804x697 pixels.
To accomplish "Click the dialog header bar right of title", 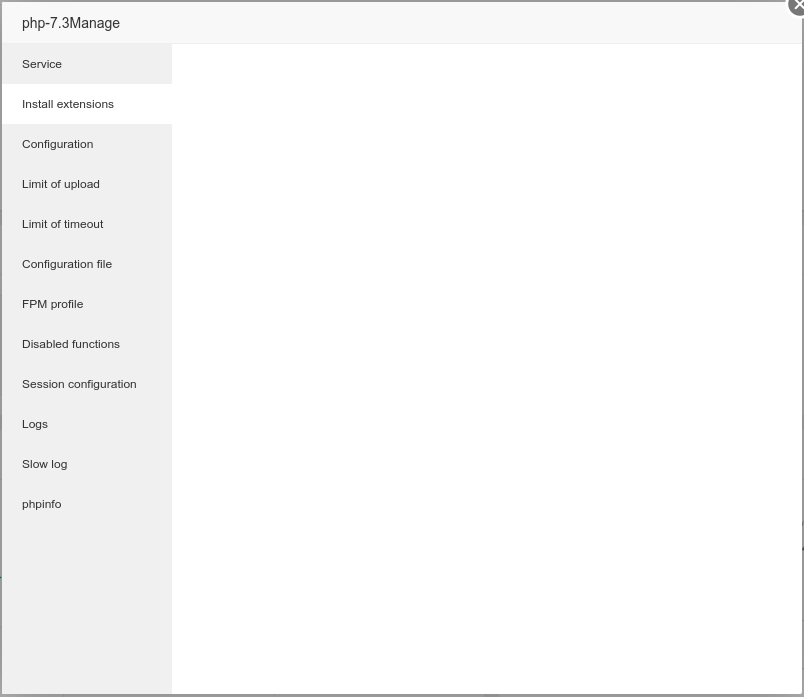I will [450, 23].
